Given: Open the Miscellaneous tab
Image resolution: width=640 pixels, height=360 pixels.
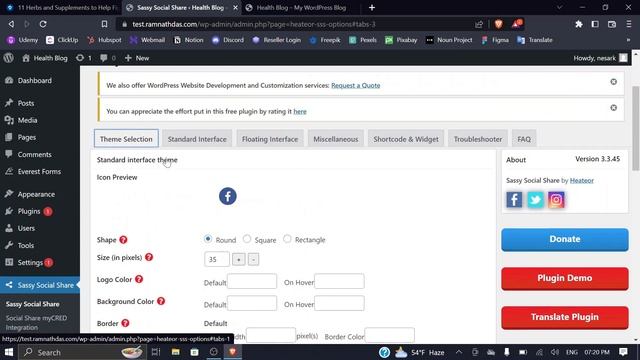Looking at the screenshot, I should tap(336, 139).
